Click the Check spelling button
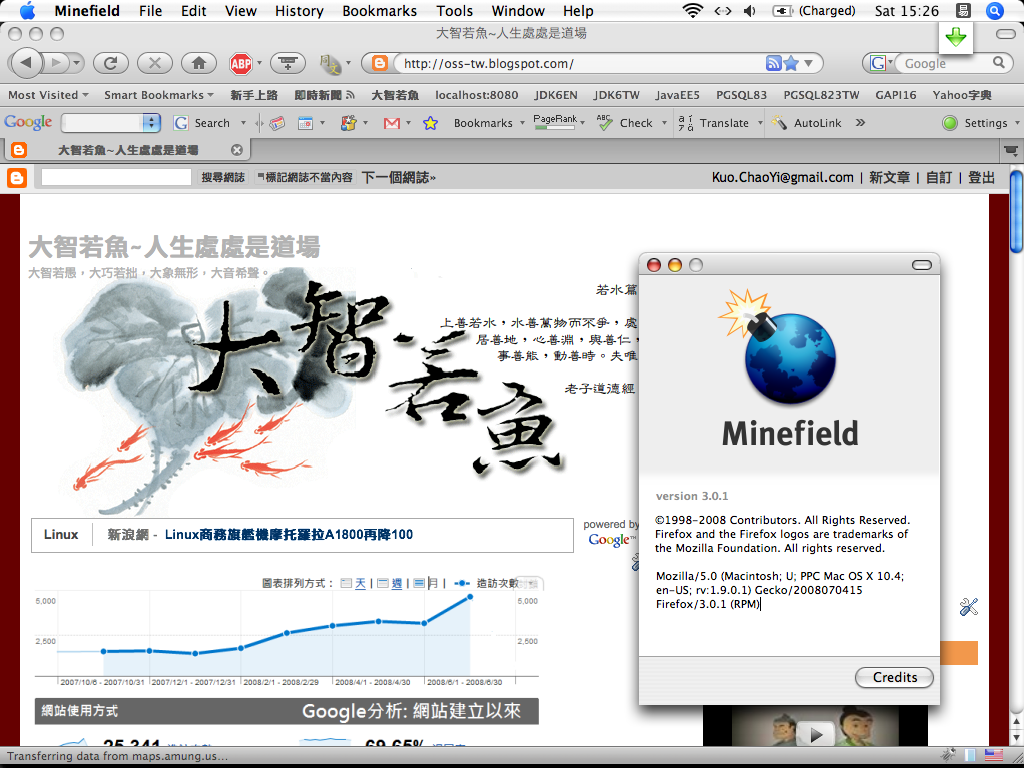 pos(625,123)
